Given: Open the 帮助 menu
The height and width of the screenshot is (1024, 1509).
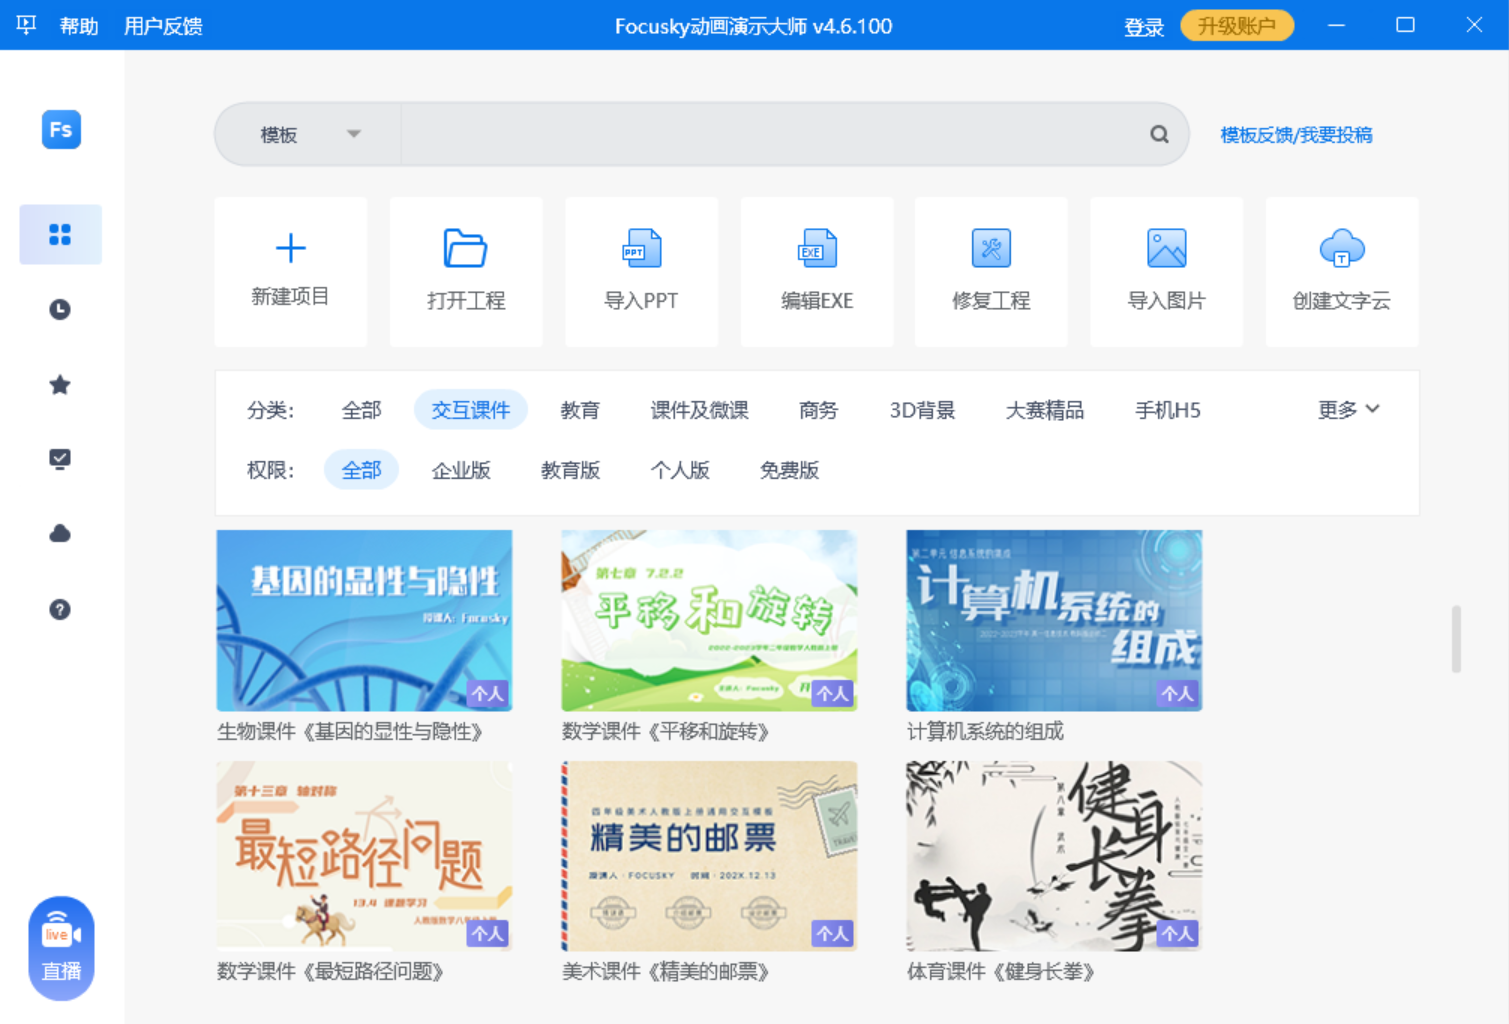Looking at the screenshot, I should point(79,26).
